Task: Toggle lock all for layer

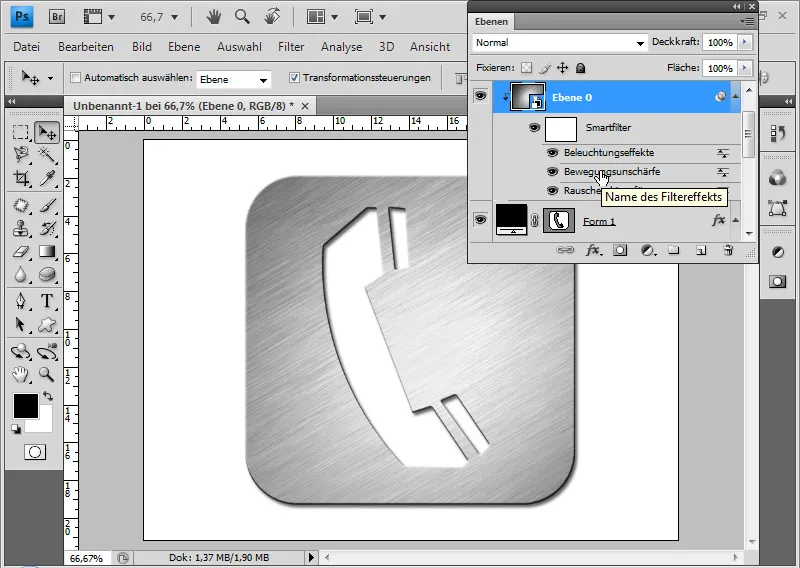Action: 581,68
